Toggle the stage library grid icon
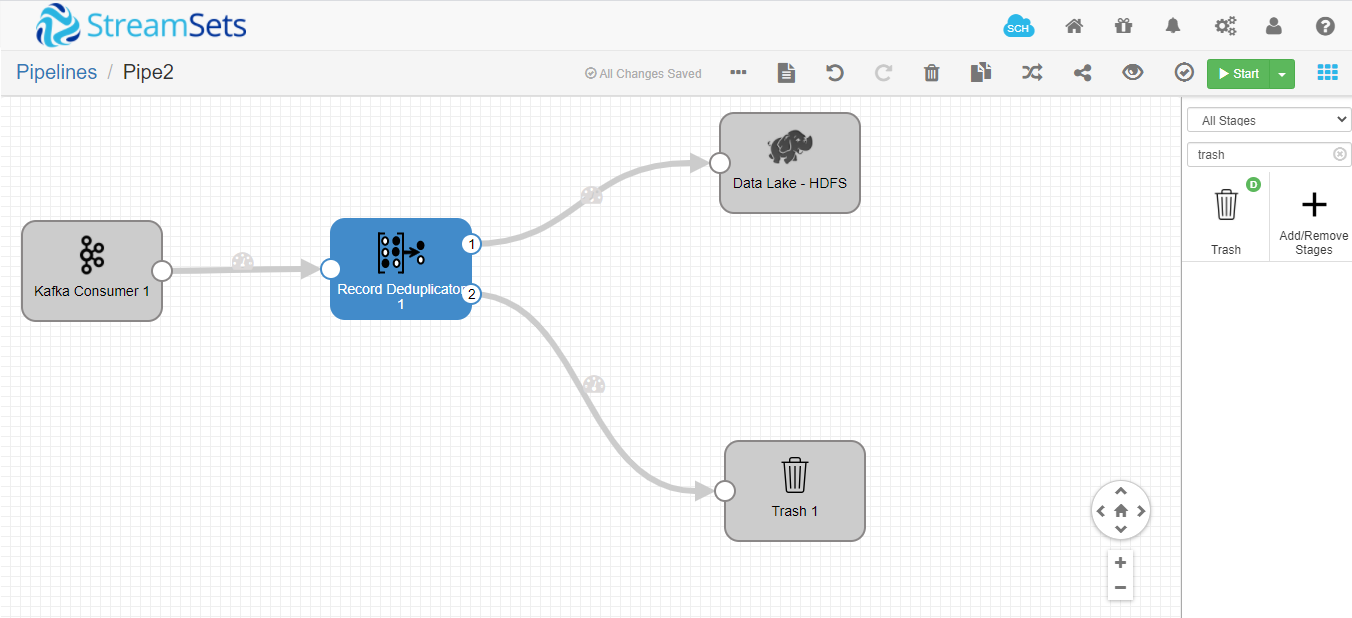The height and width of the screenshot is (618, 1352). pyautogui.click(x=1327, y=73)
